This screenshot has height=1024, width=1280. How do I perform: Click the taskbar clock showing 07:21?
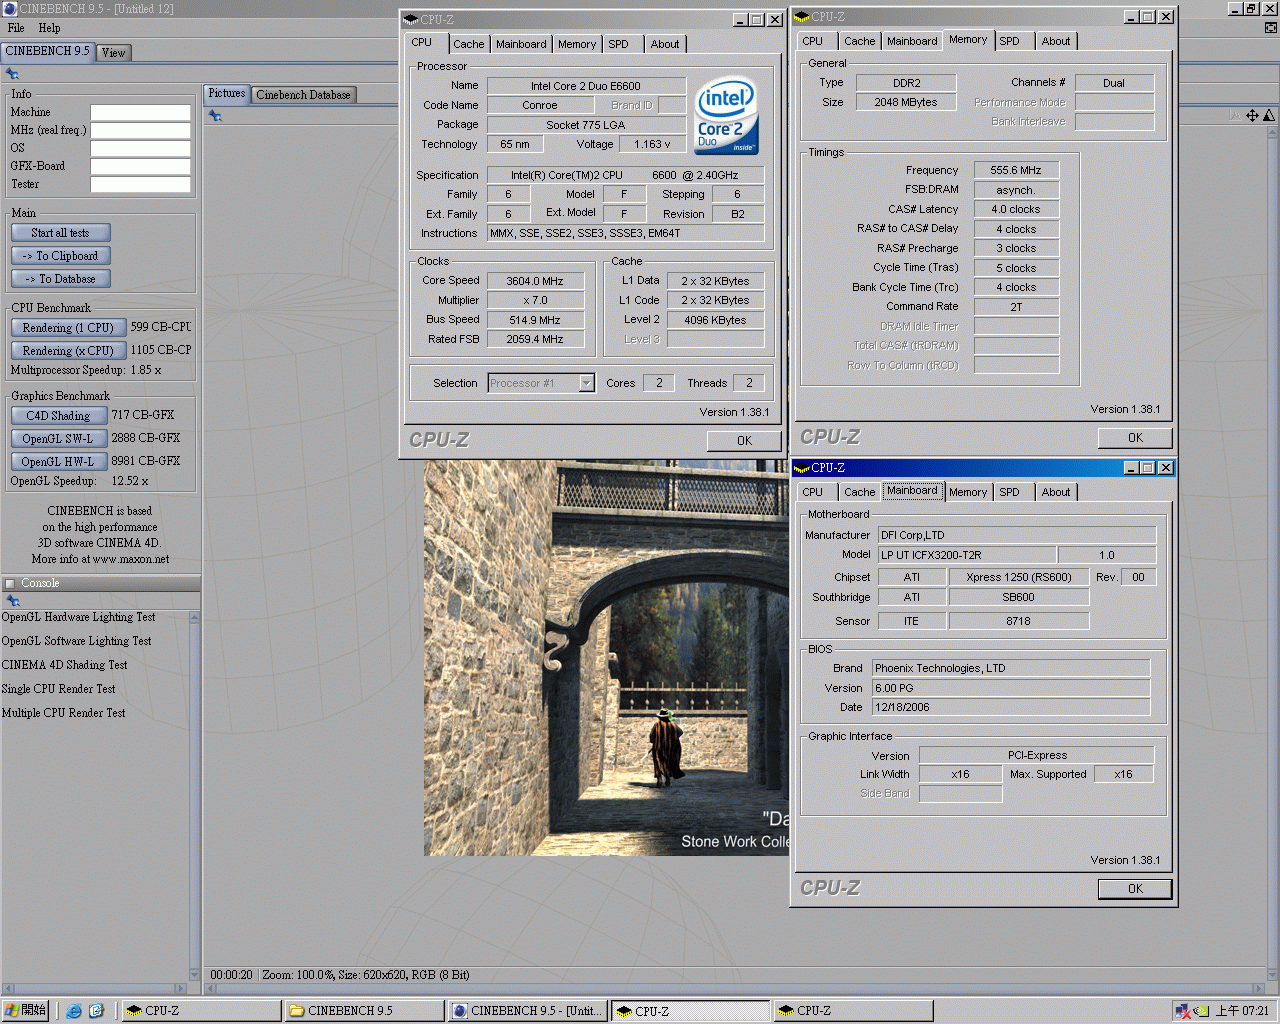(x=1242, y=1011)
